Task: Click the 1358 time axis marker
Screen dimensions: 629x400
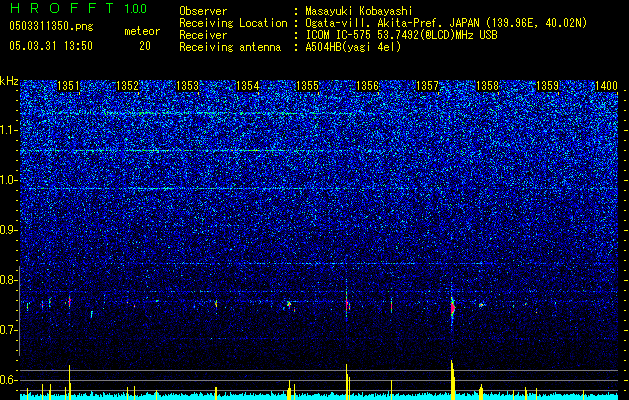Action: coord(487,86)
